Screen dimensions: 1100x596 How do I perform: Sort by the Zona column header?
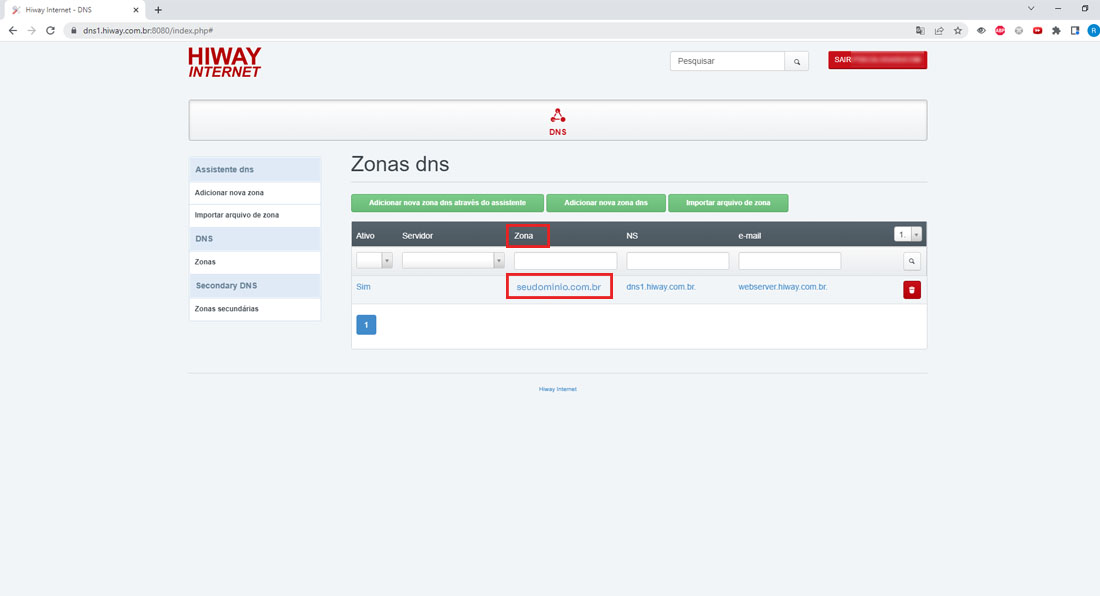click(524, 236)
